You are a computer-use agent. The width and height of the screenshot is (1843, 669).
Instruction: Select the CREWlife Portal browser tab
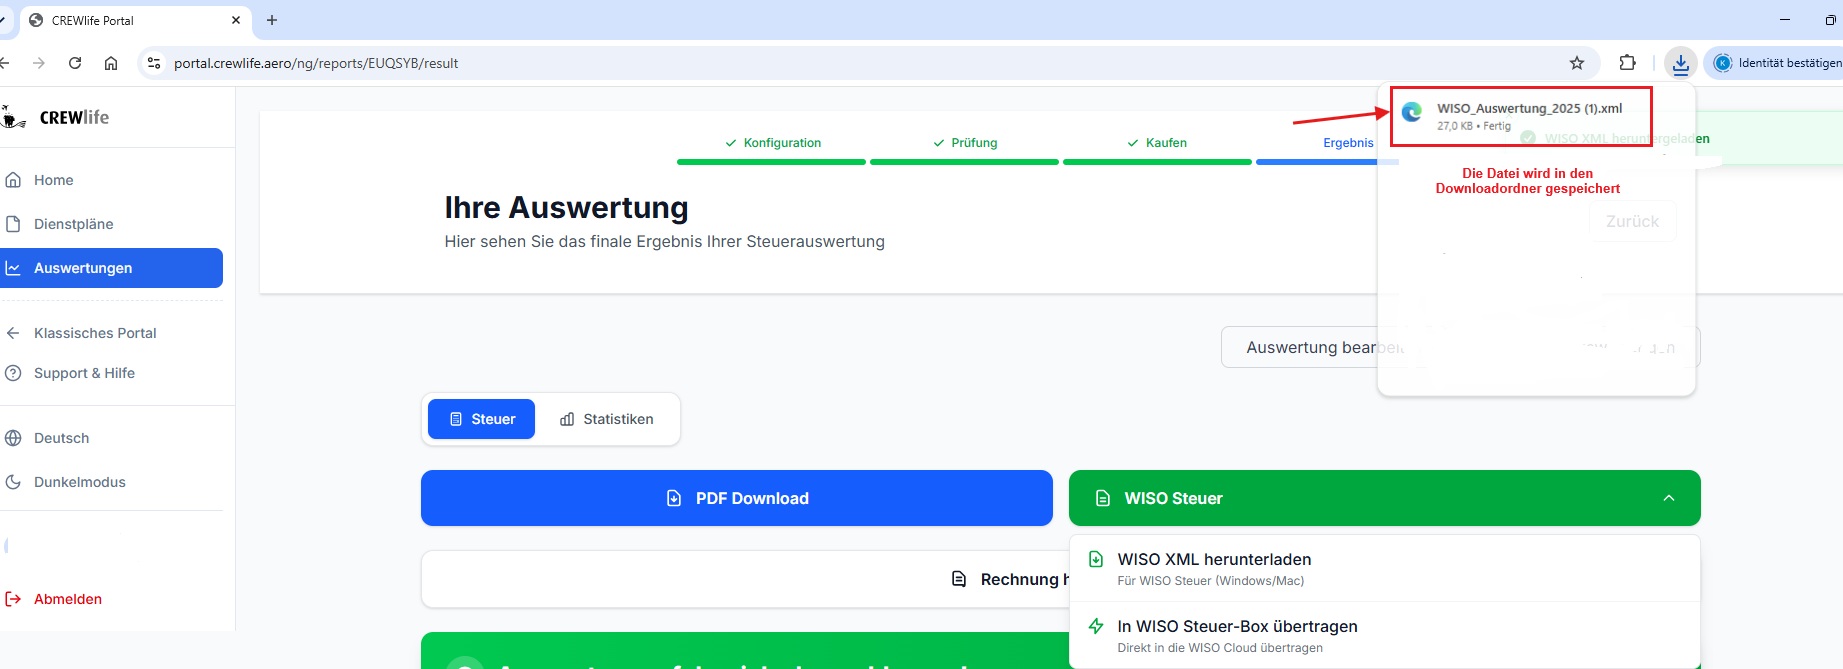(x=135, y=20)
